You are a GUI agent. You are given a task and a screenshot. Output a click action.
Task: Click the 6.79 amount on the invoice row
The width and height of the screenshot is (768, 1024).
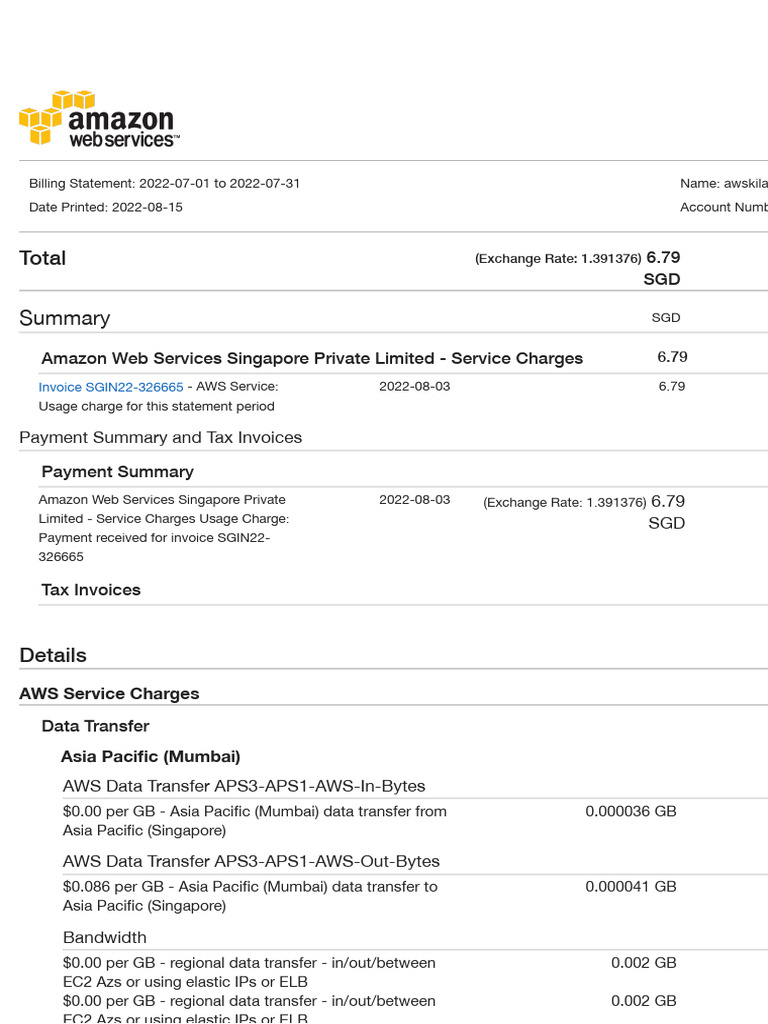[671, 387]
